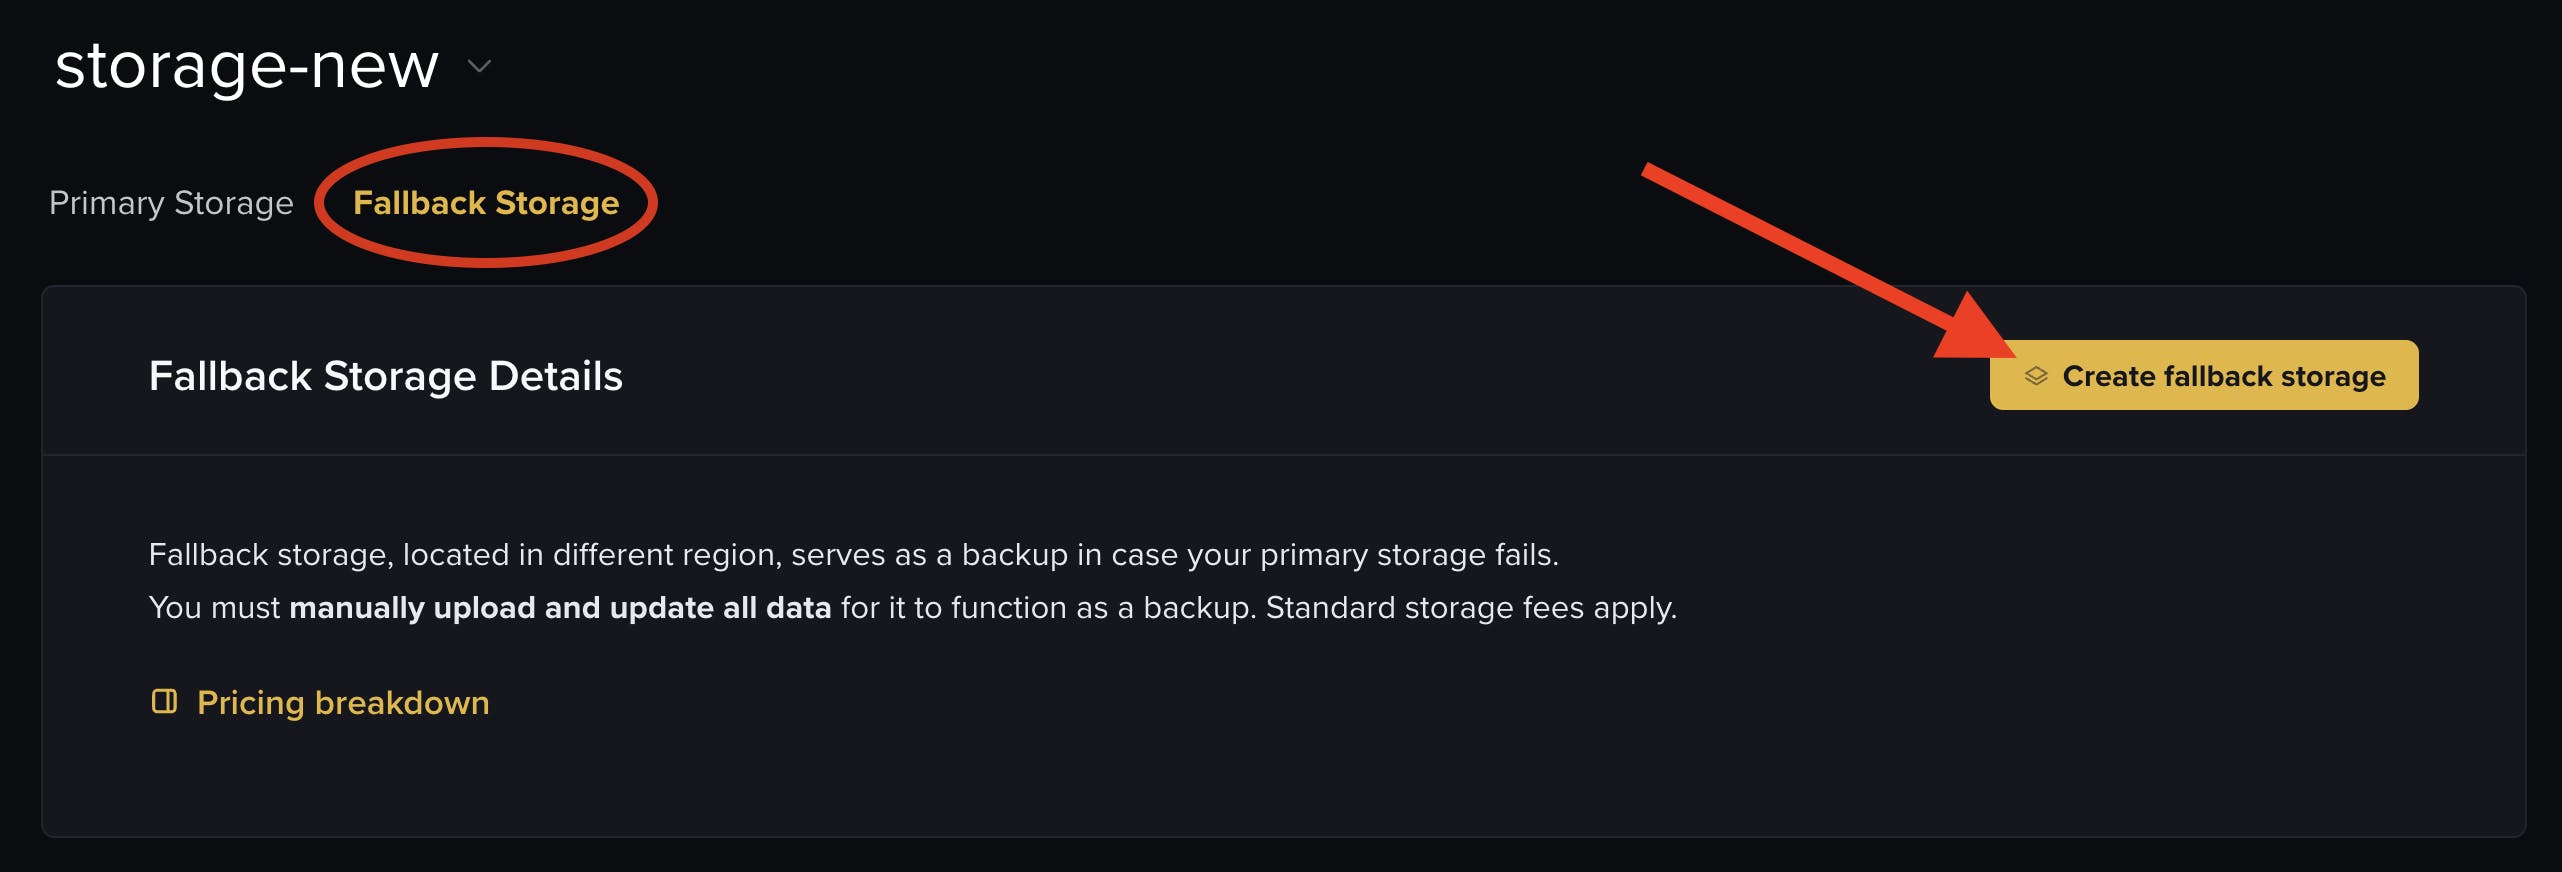Click the Fallback Storage Details heading
2562x872 pixels.
coord(385,377)
